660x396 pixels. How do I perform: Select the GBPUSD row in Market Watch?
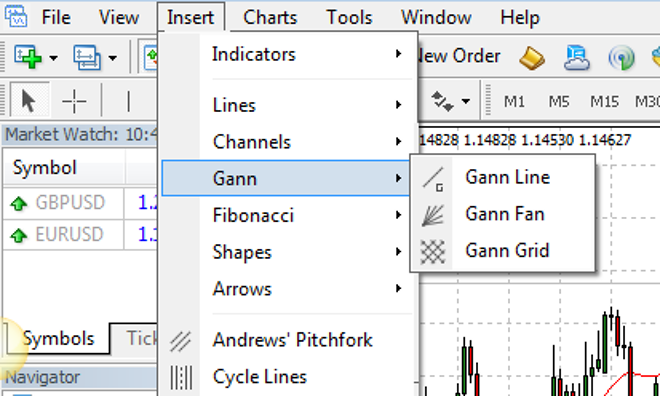pos(80,203)
